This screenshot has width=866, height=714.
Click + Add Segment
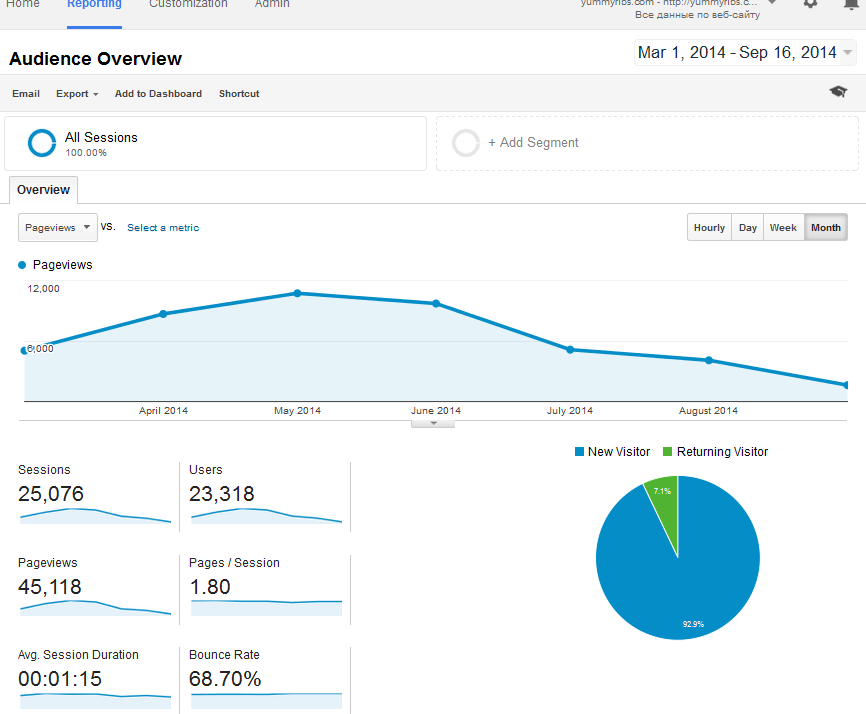tap(533, 142)
